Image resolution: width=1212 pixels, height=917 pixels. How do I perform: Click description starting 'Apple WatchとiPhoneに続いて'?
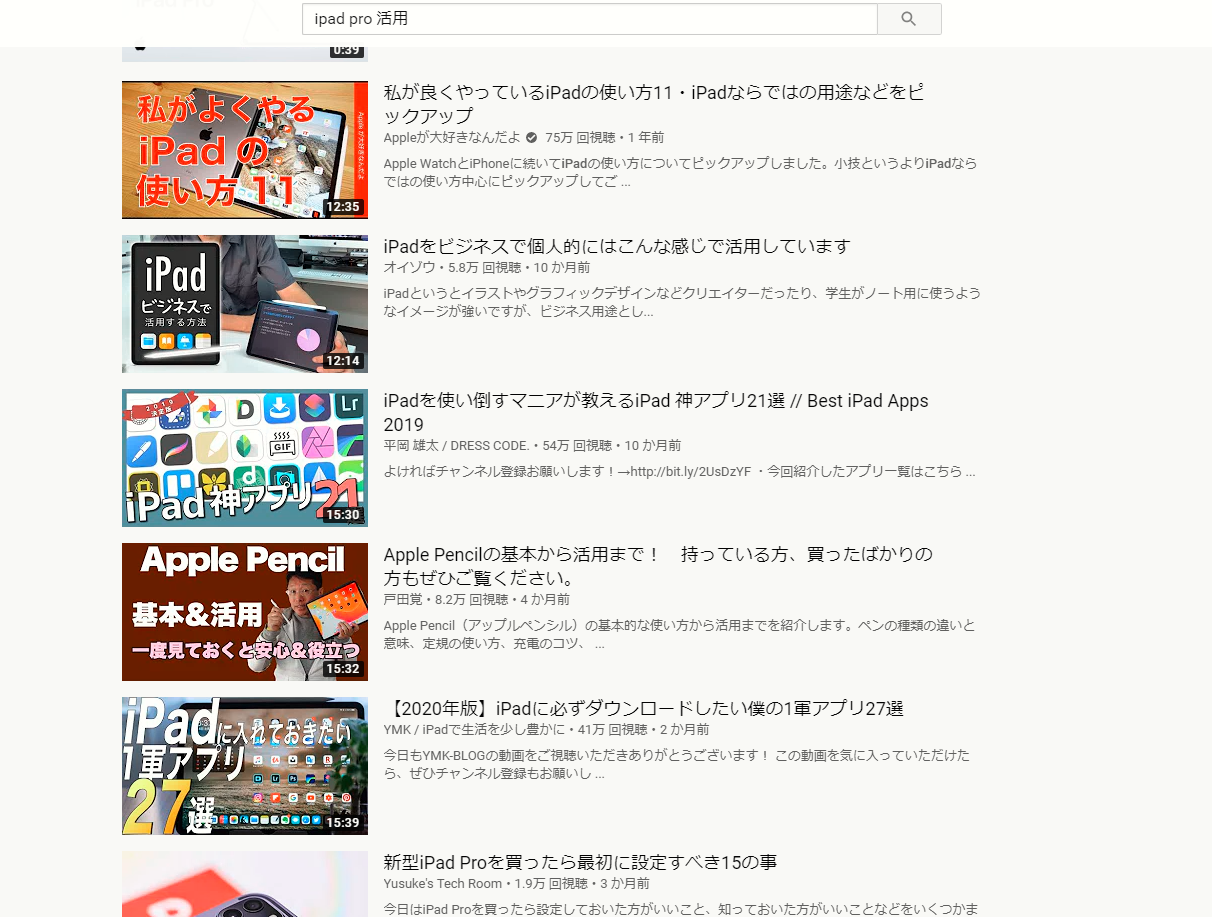[x=681, y=172]
